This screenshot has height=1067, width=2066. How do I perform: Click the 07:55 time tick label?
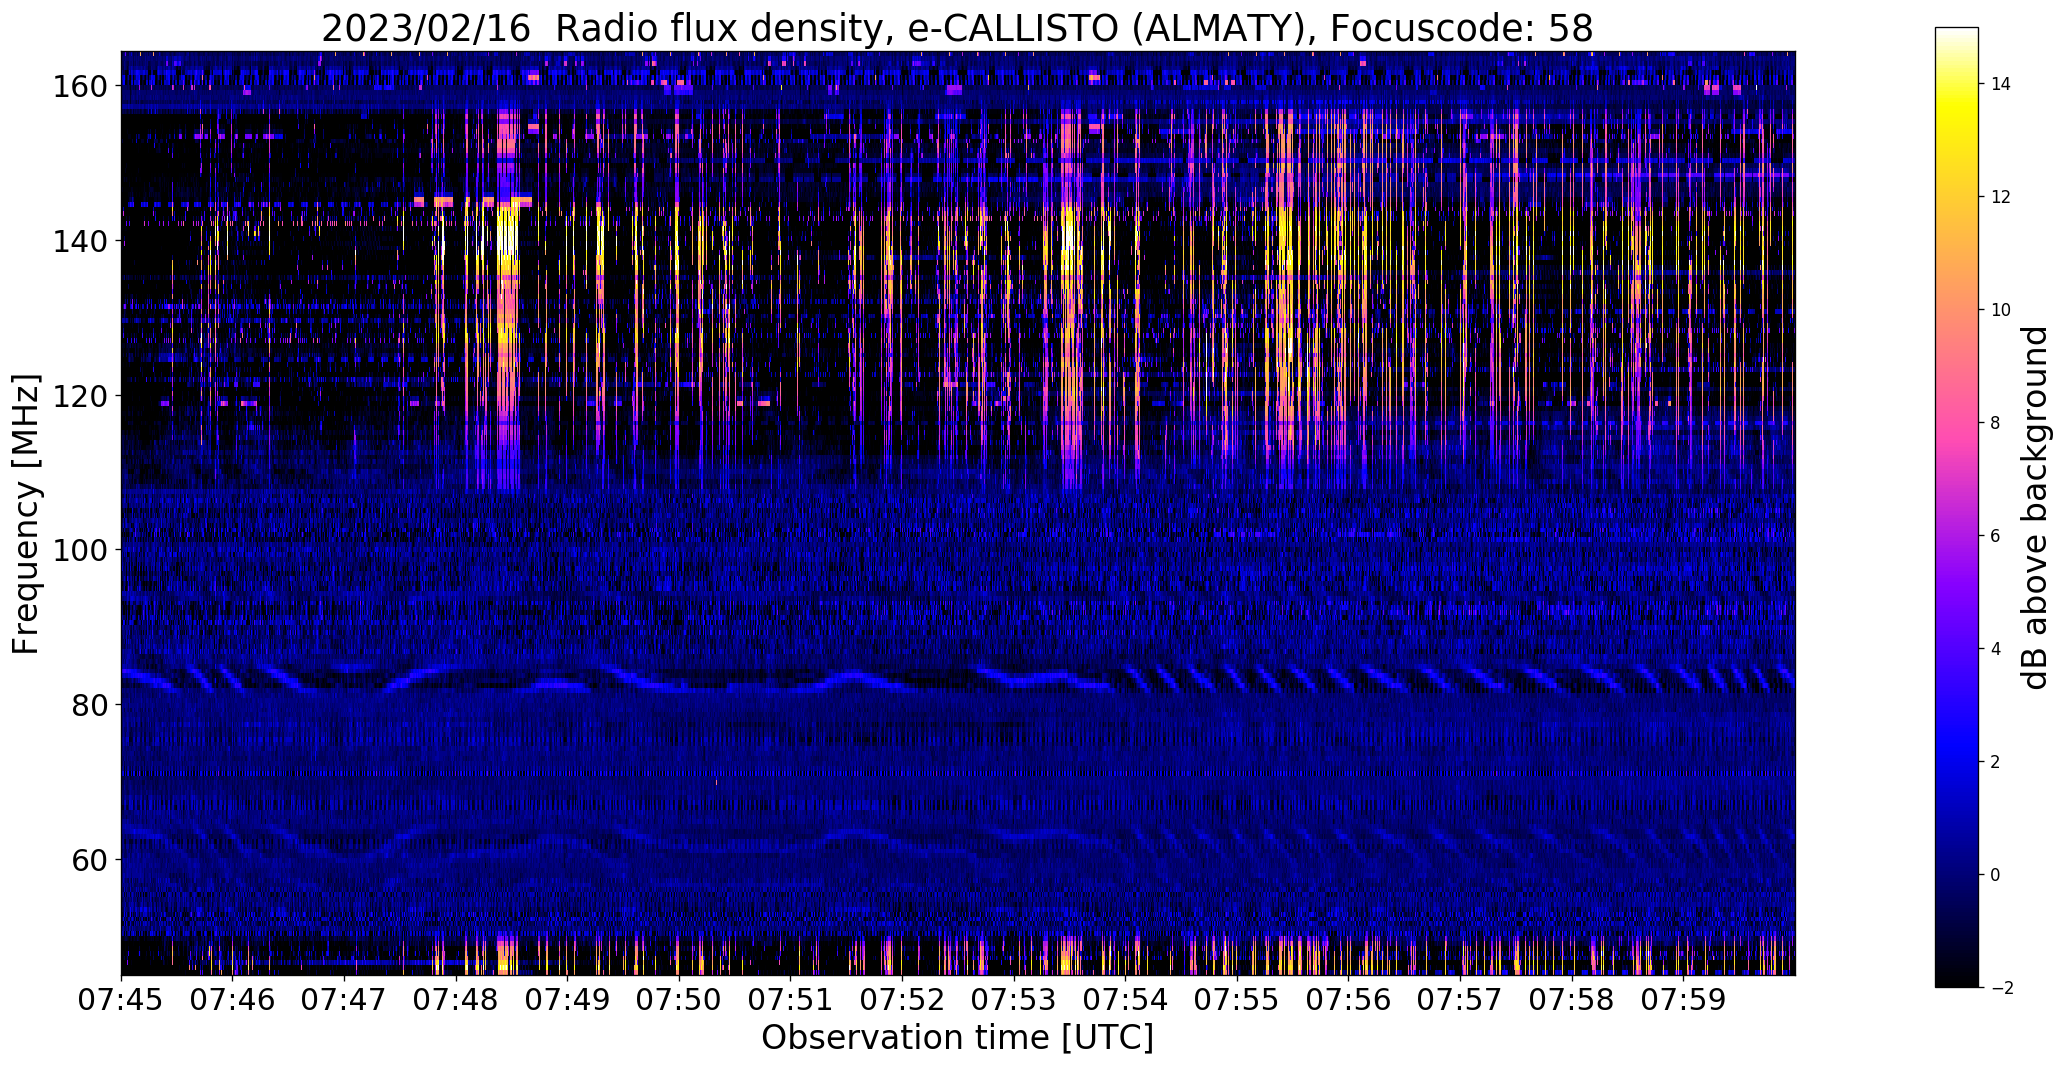coord(1238,999)
